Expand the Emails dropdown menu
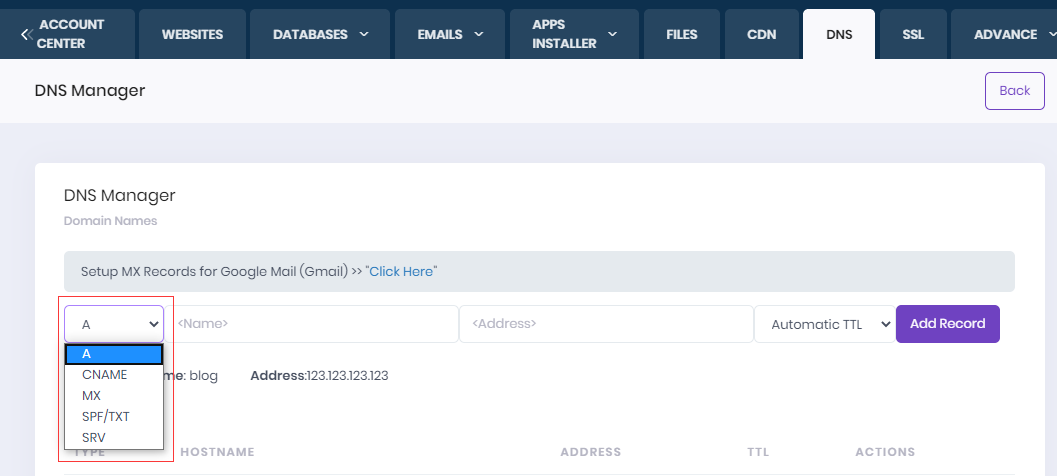 pyautogui.click(x=450, y=34)
